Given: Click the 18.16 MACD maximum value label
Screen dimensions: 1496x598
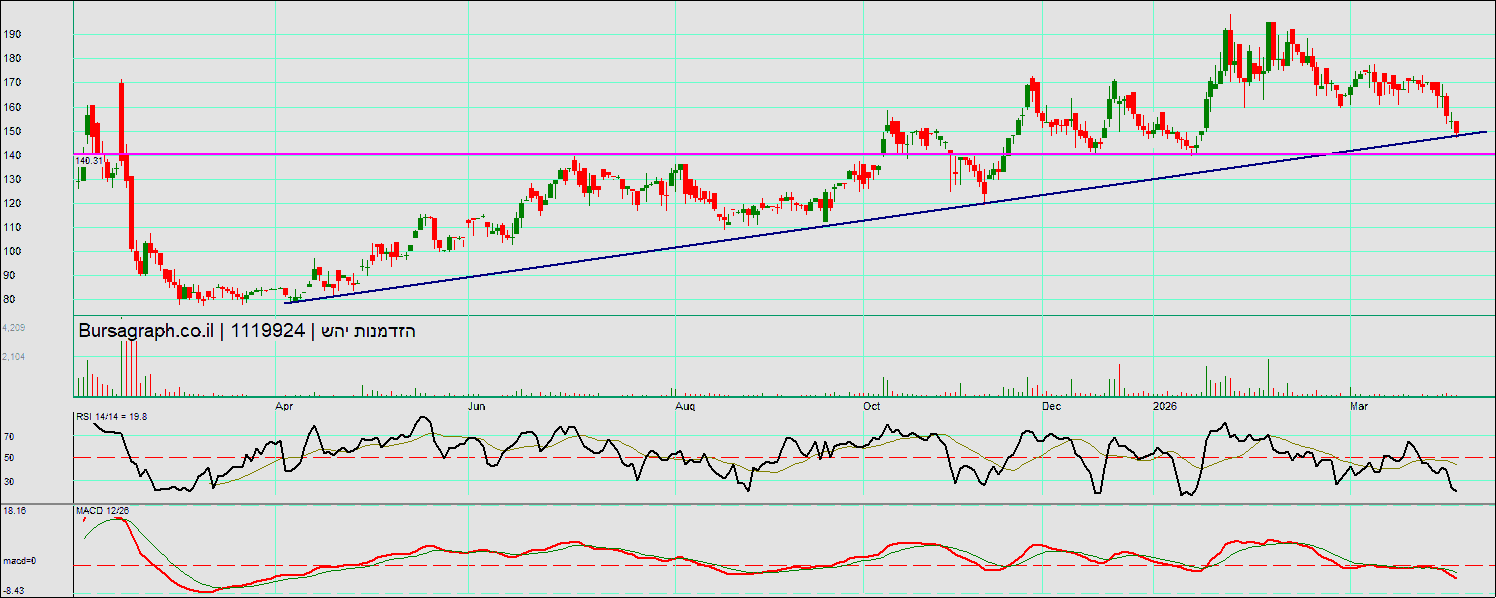Looking at the screenshot, I should [14, 511].
